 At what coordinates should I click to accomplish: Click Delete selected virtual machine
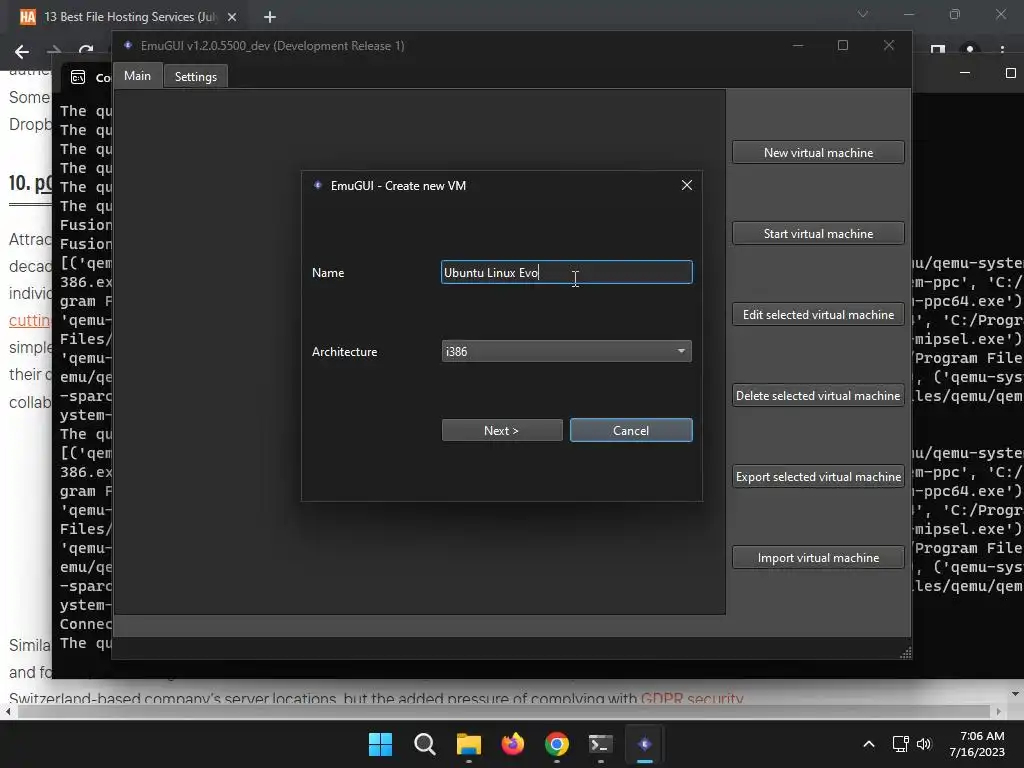[818, 395]
